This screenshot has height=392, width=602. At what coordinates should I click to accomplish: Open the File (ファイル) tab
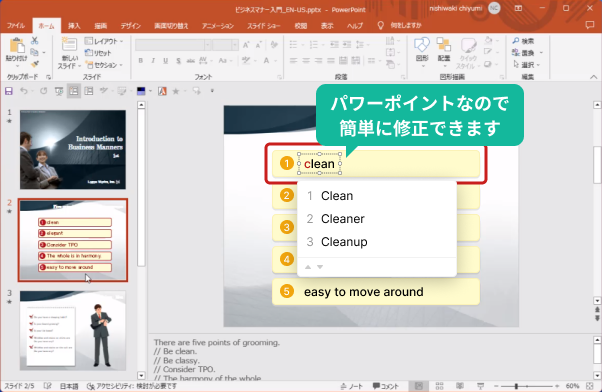point(16,25)
